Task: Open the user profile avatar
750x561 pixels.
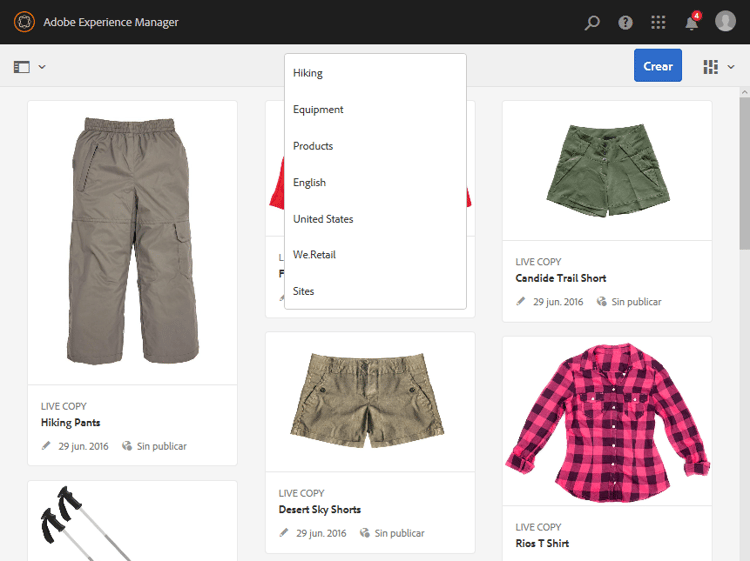Action: [725, 22]
